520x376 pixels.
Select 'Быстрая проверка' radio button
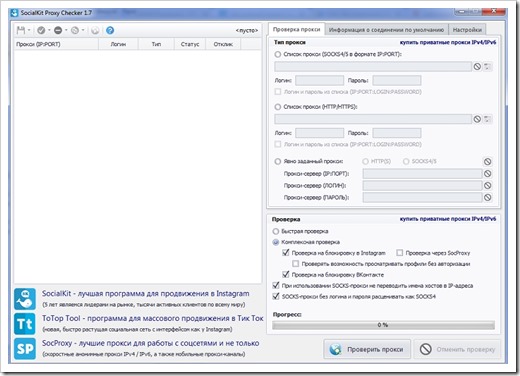pyautogui.click(x=276, y=231)
